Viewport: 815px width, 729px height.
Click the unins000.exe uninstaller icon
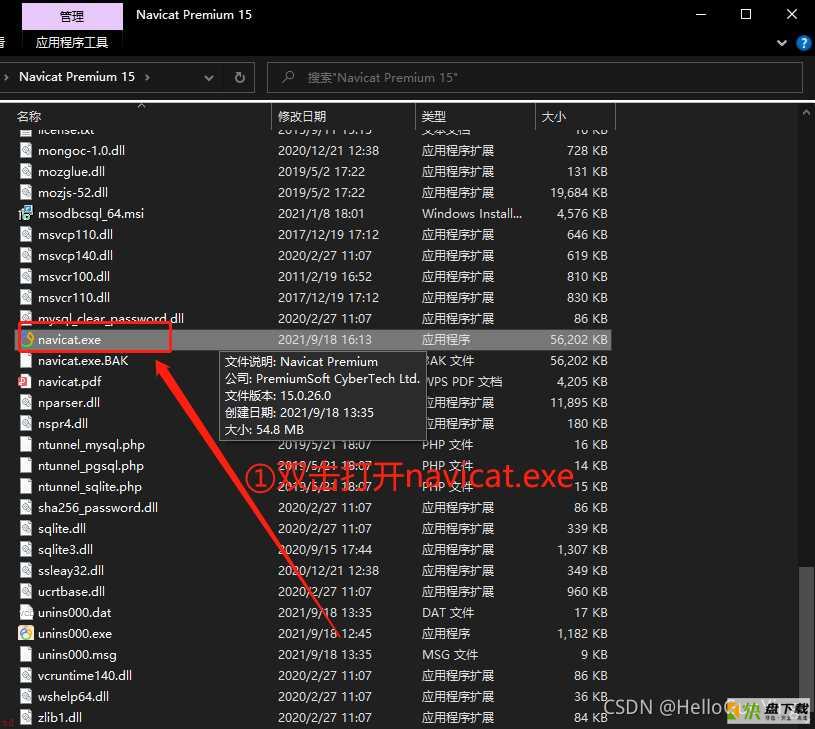pyautogui.click(x=25, y=633)
